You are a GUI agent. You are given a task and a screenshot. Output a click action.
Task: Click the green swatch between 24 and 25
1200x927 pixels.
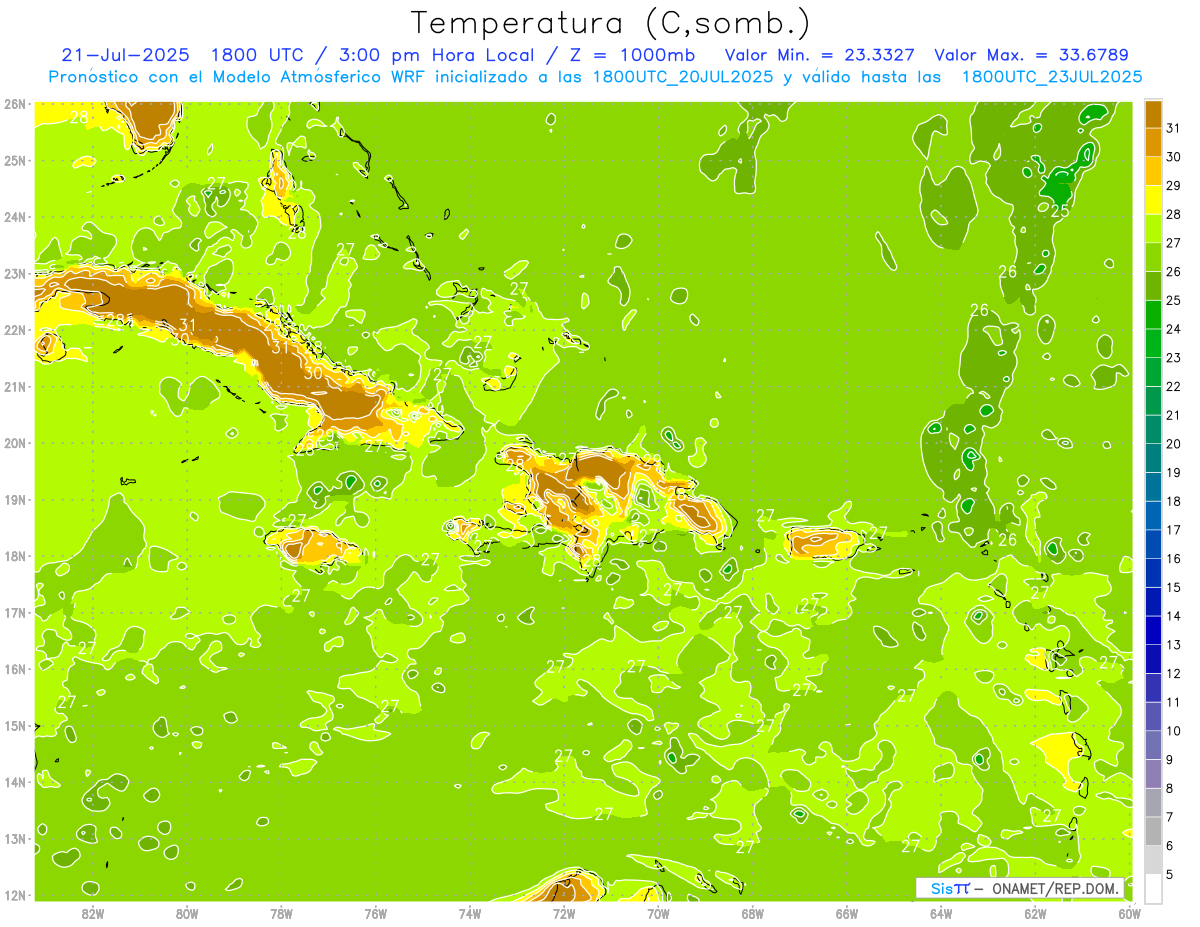point(1153,315)
